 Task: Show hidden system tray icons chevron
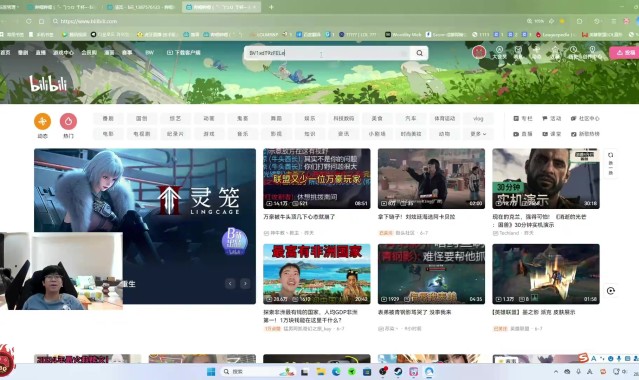tap(556, 371)
